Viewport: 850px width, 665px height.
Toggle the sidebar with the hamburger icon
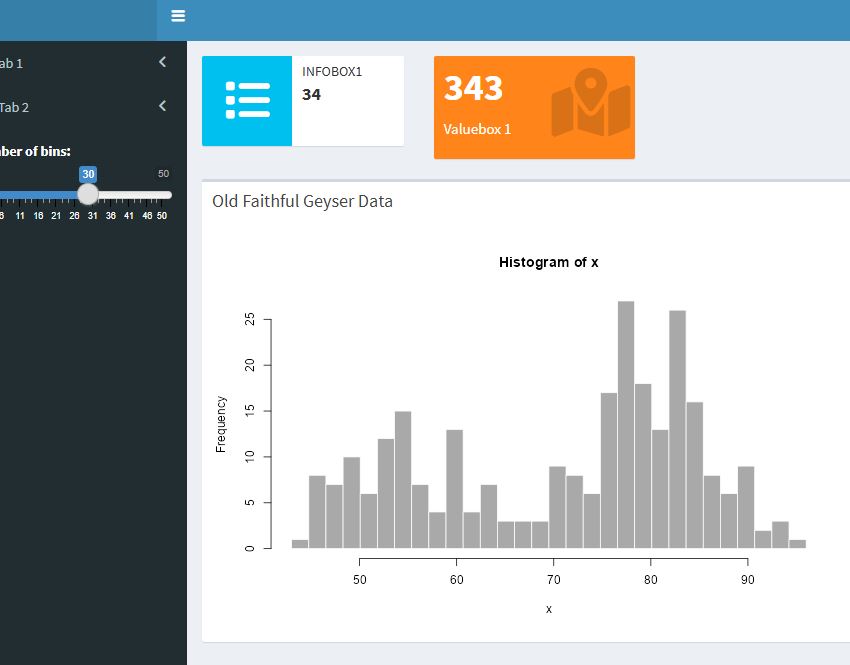pos(178,16)
